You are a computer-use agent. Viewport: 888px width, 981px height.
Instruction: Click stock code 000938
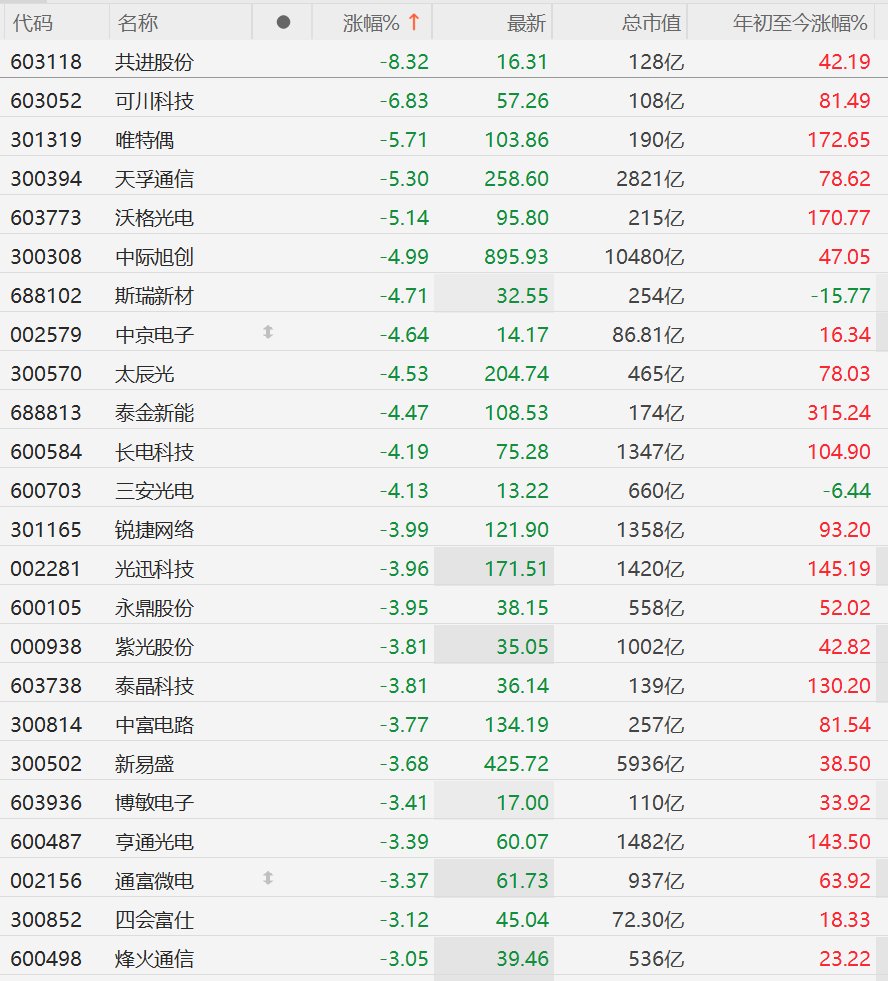click(x=46, y=646)
